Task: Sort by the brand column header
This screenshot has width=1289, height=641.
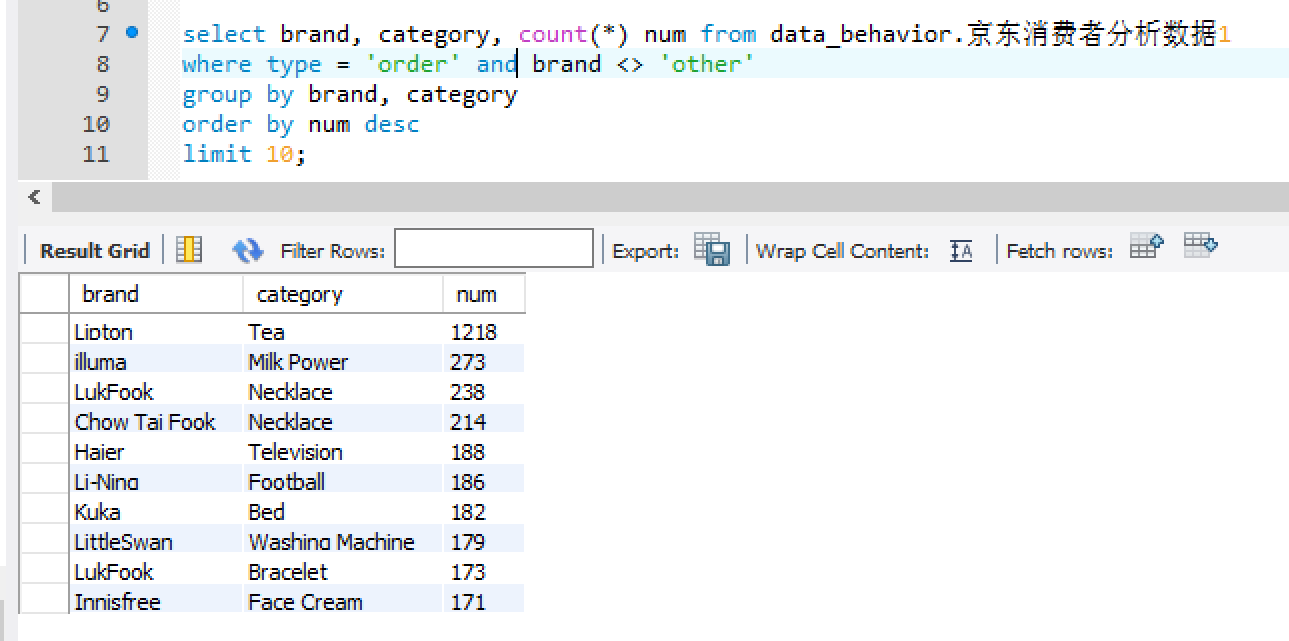Action: [x=155, y=294]
